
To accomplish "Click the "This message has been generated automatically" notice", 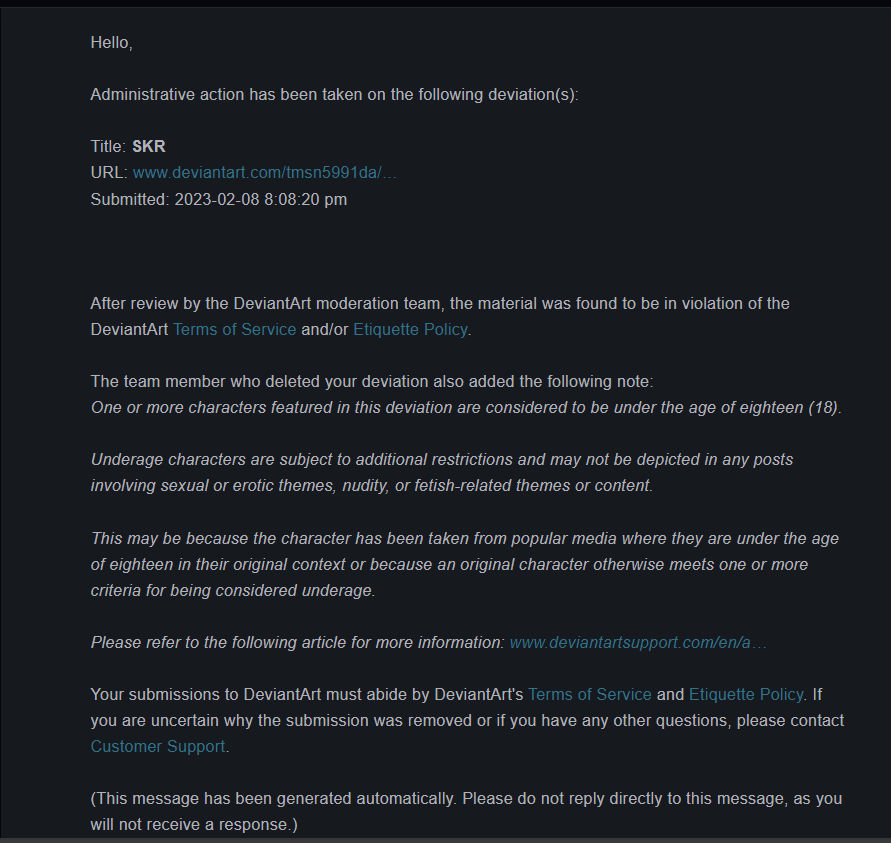I will [x=466, y=799].
